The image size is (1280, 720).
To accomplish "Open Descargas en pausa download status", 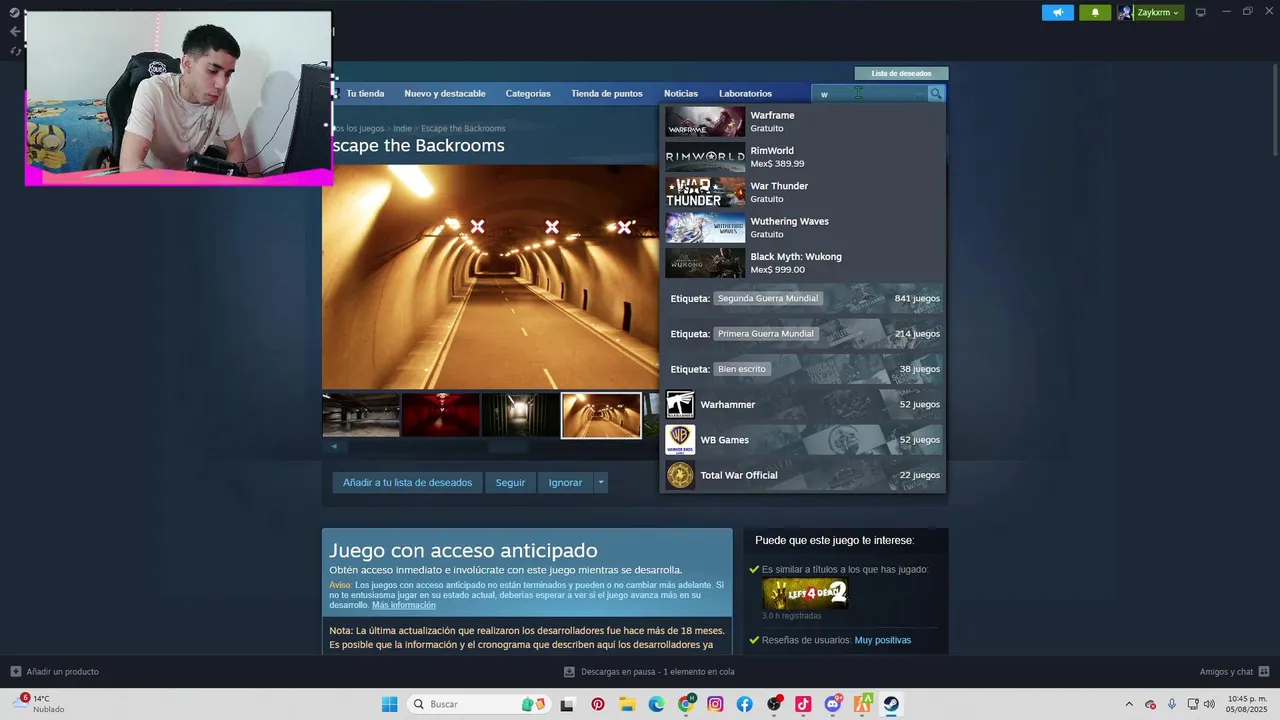I will coord(649,672).
